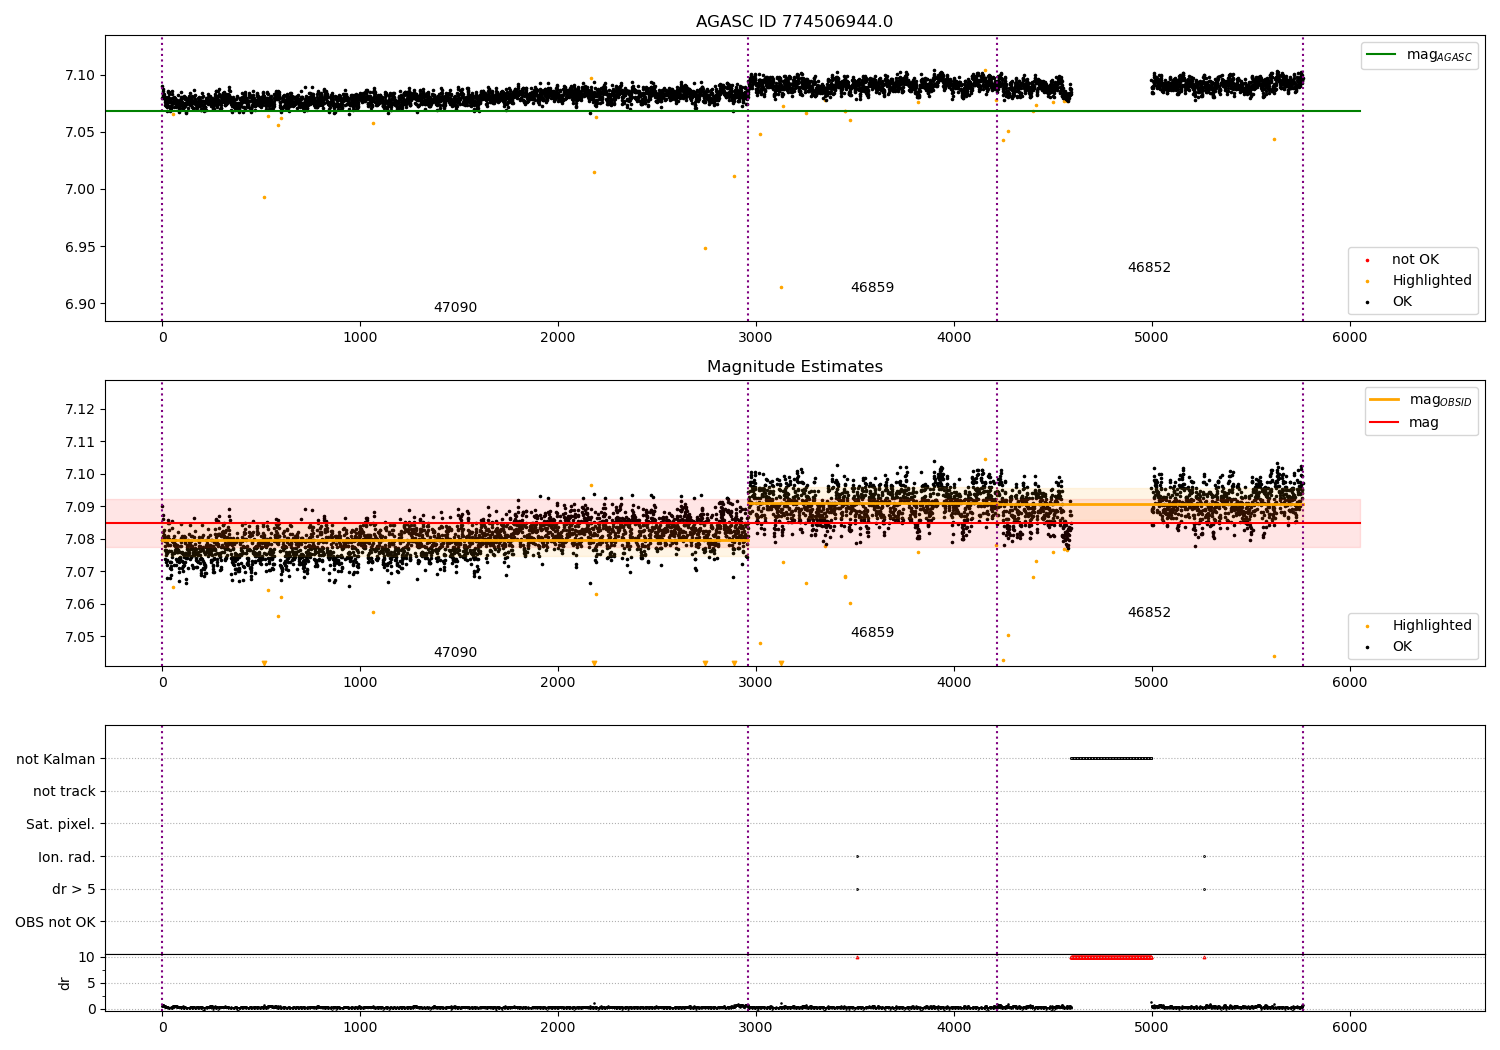The width and height of the screenshot is (1500, 1050).
Task: Click the orange line sample for mag OBSID
Action: 1385,400
